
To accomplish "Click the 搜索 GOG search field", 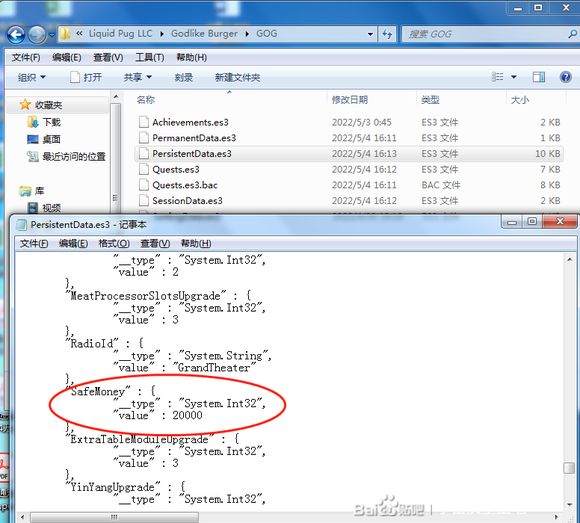I will click(486, 34).
